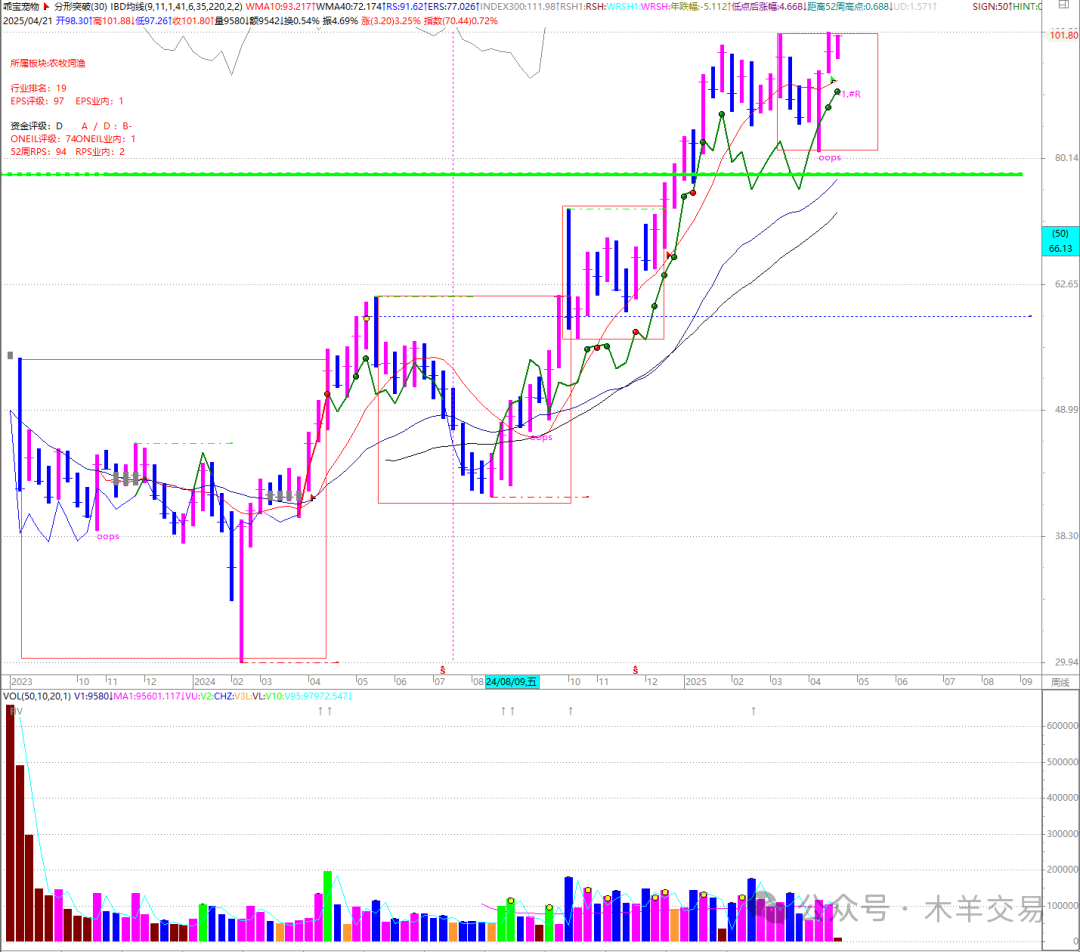Click the 101.80 current price tag

[x=1063, y=35]
